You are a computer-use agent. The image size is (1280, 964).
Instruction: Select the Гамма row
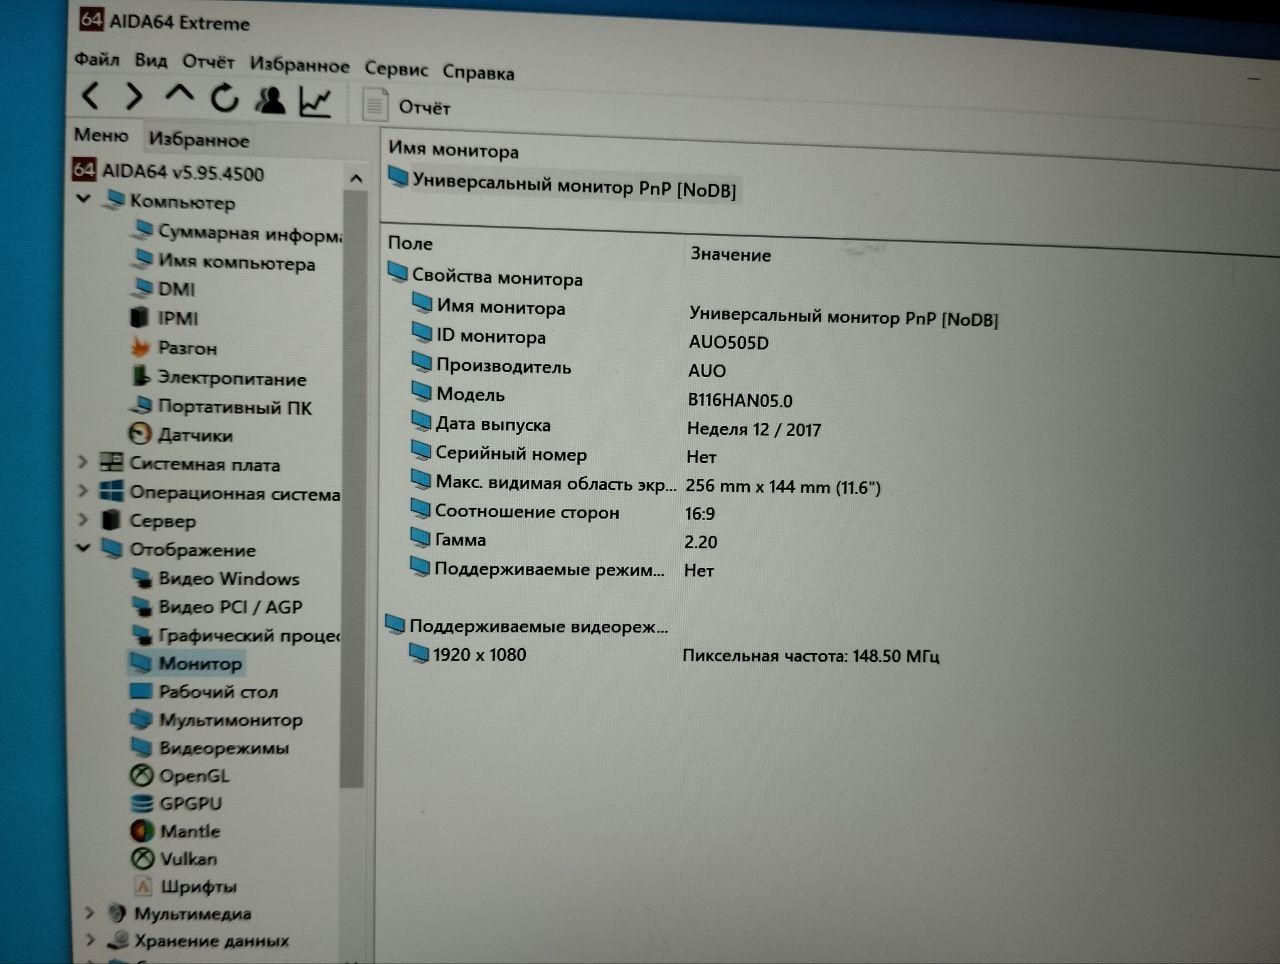tap(563, 540)
